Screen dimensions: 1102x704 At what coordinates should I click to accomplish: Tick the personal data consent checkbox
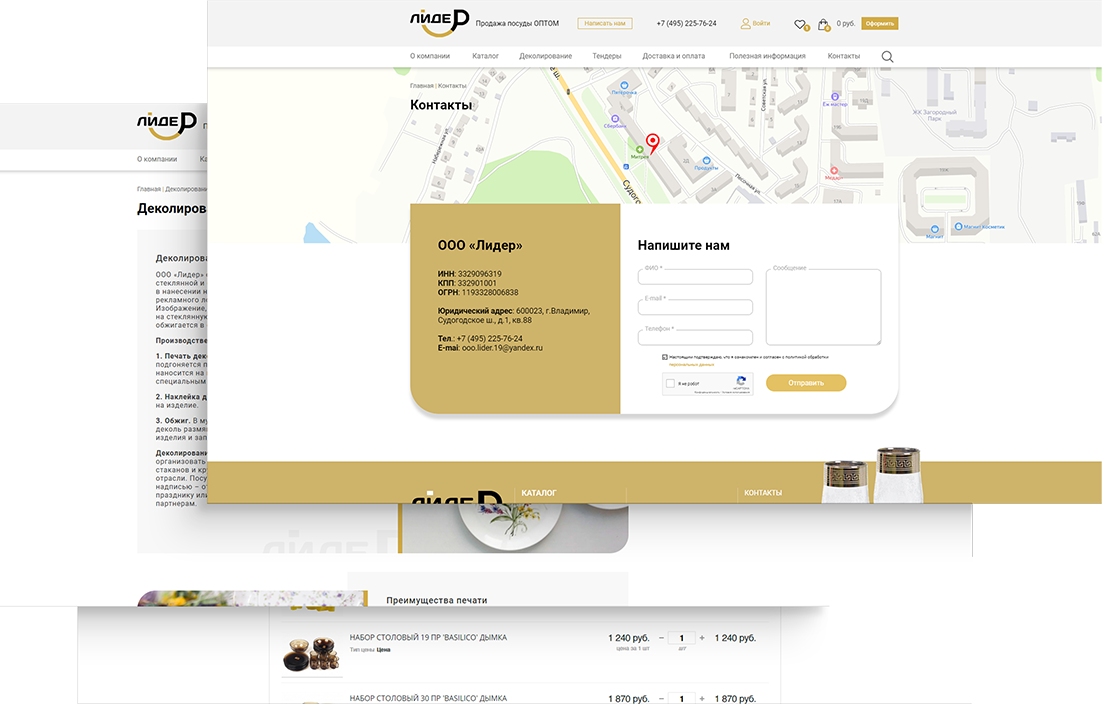[x=665, y=357]
